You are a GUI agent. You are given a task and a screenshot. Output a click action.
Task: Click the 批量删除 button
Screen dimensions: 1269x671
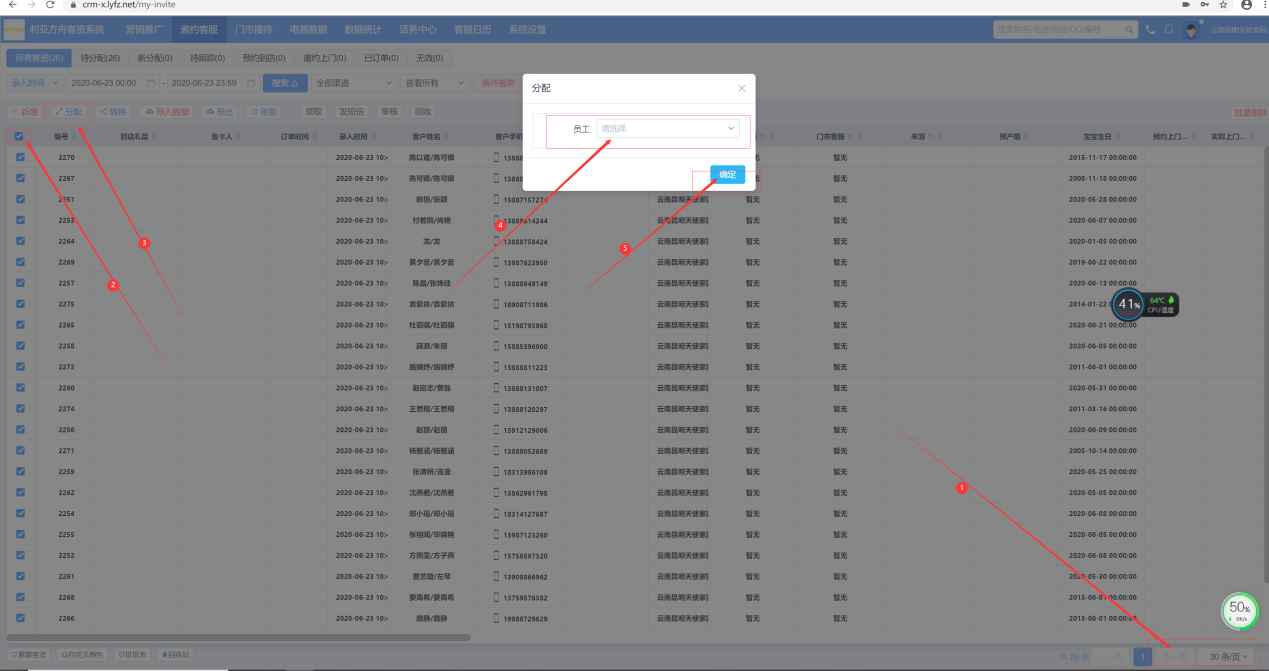1249,113
